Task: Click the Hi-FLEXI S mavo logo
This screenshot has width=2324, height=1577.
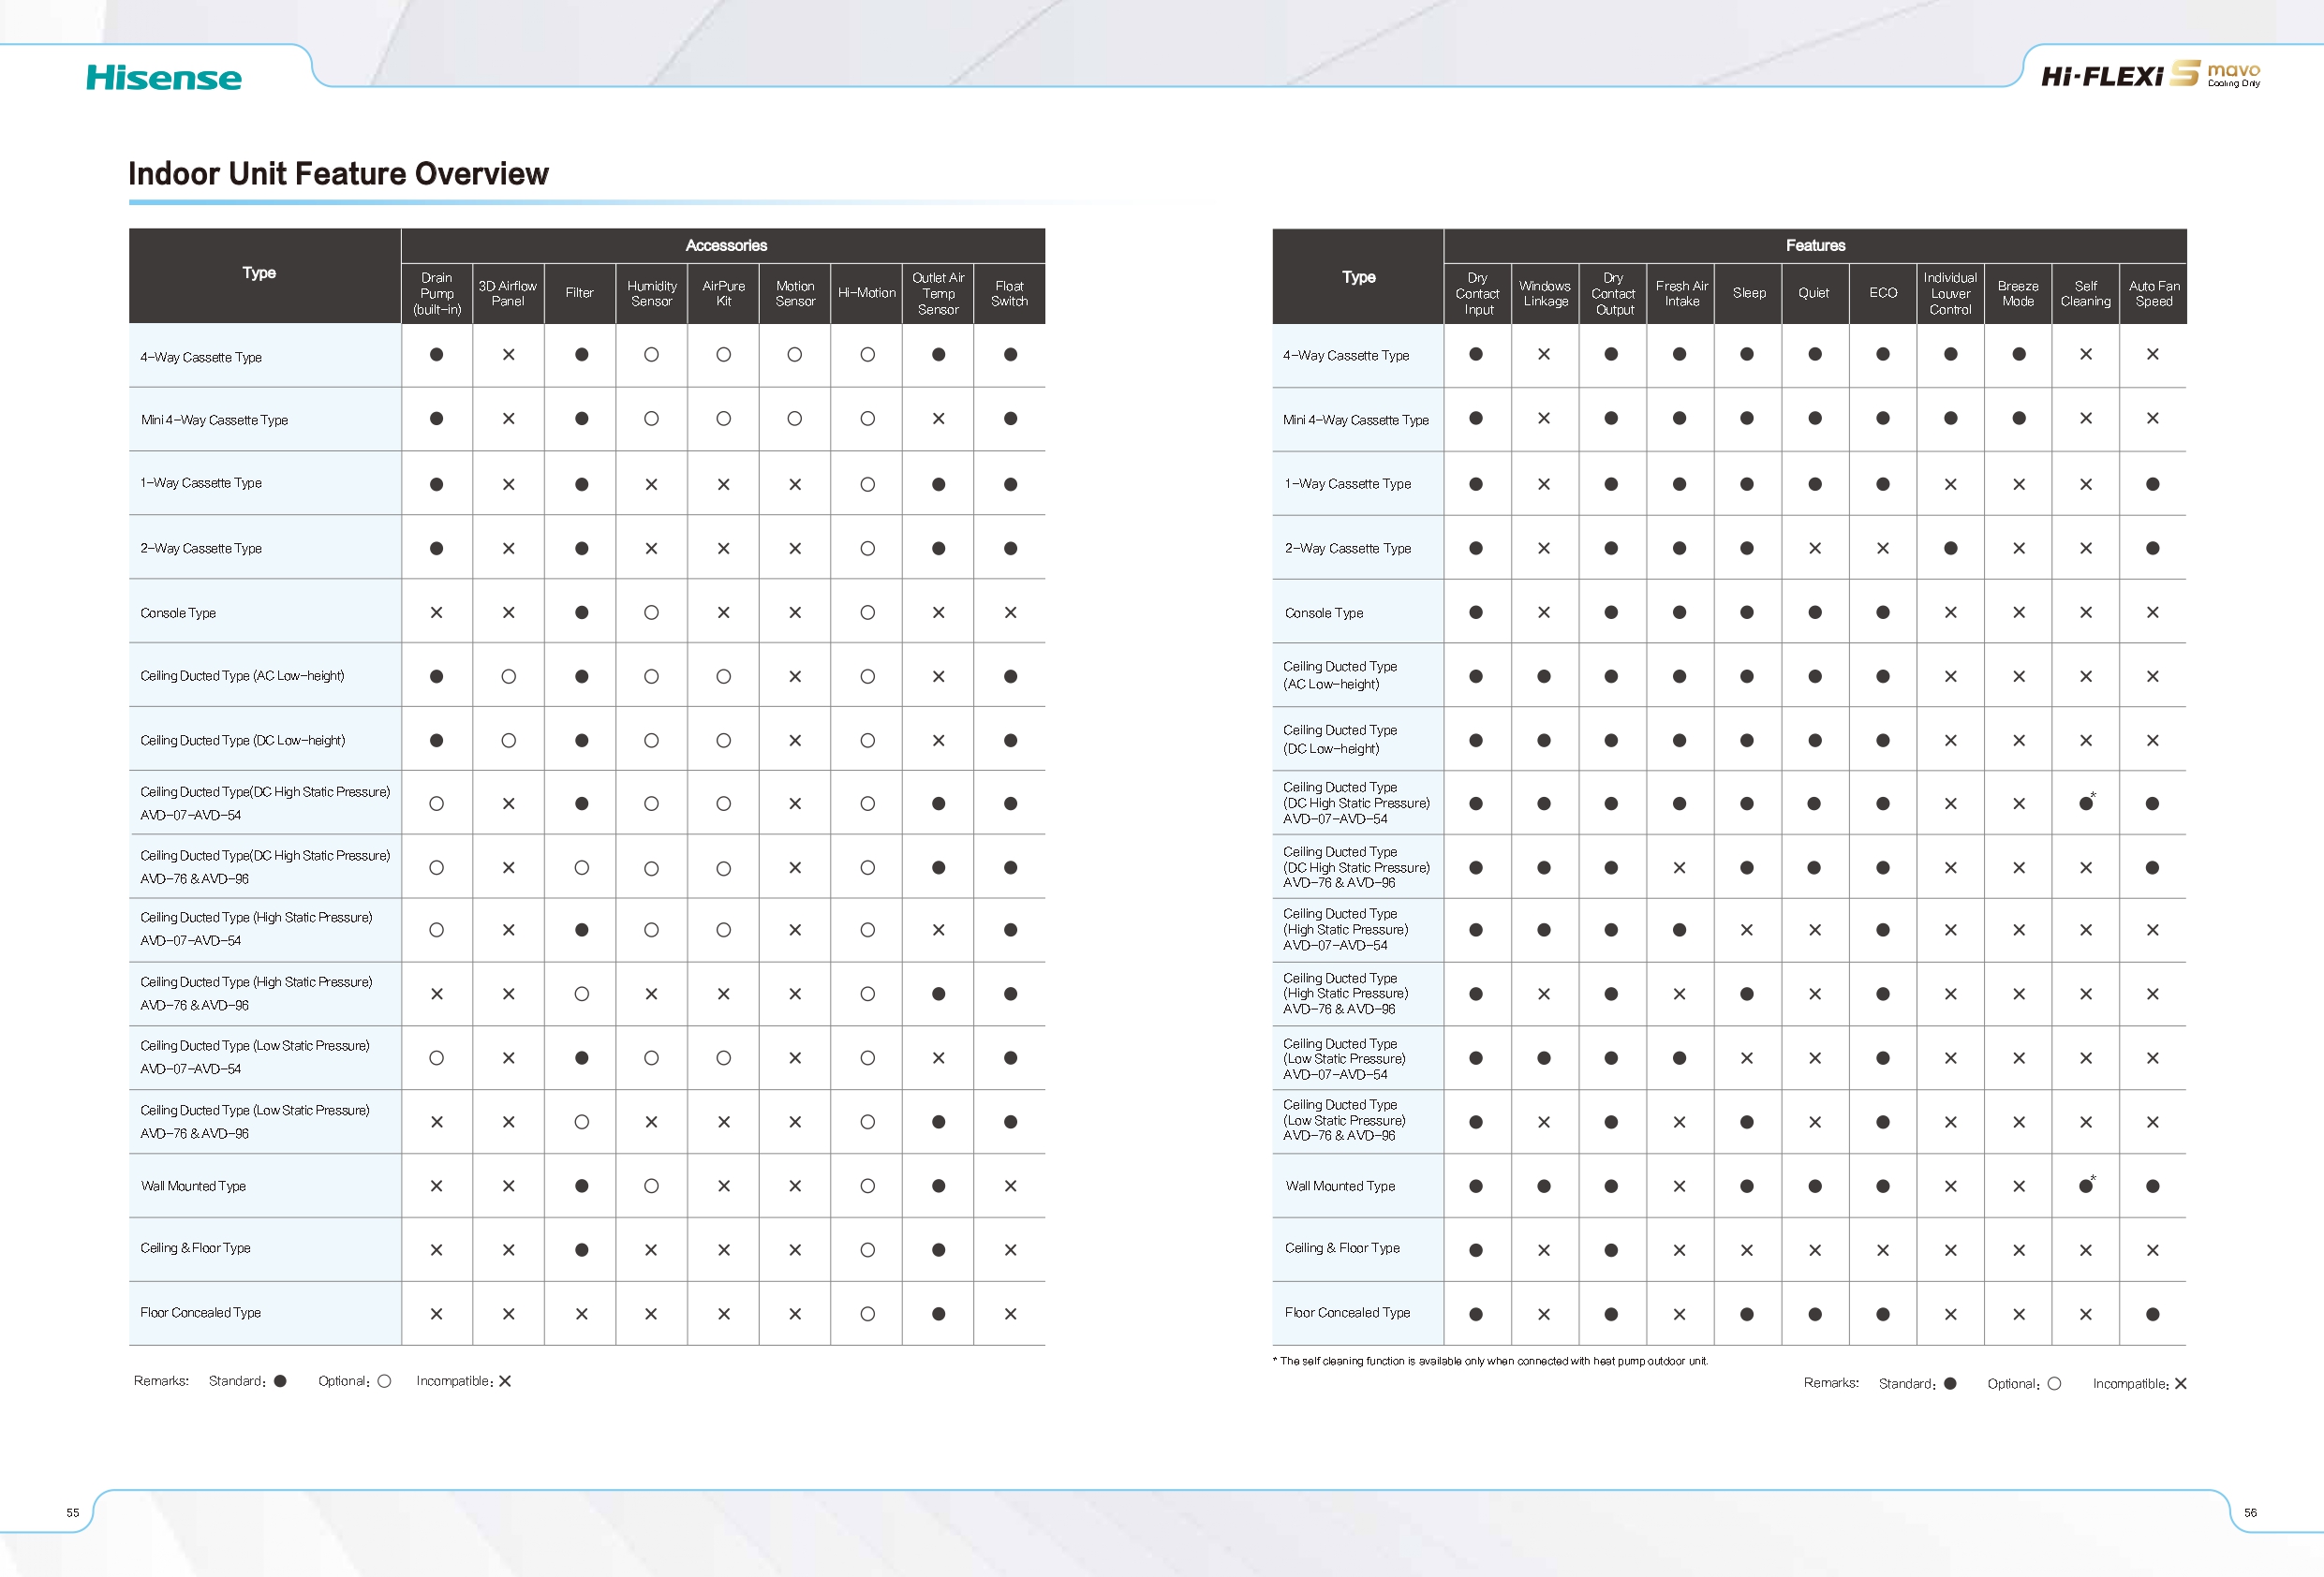Action: point(2150,75)
